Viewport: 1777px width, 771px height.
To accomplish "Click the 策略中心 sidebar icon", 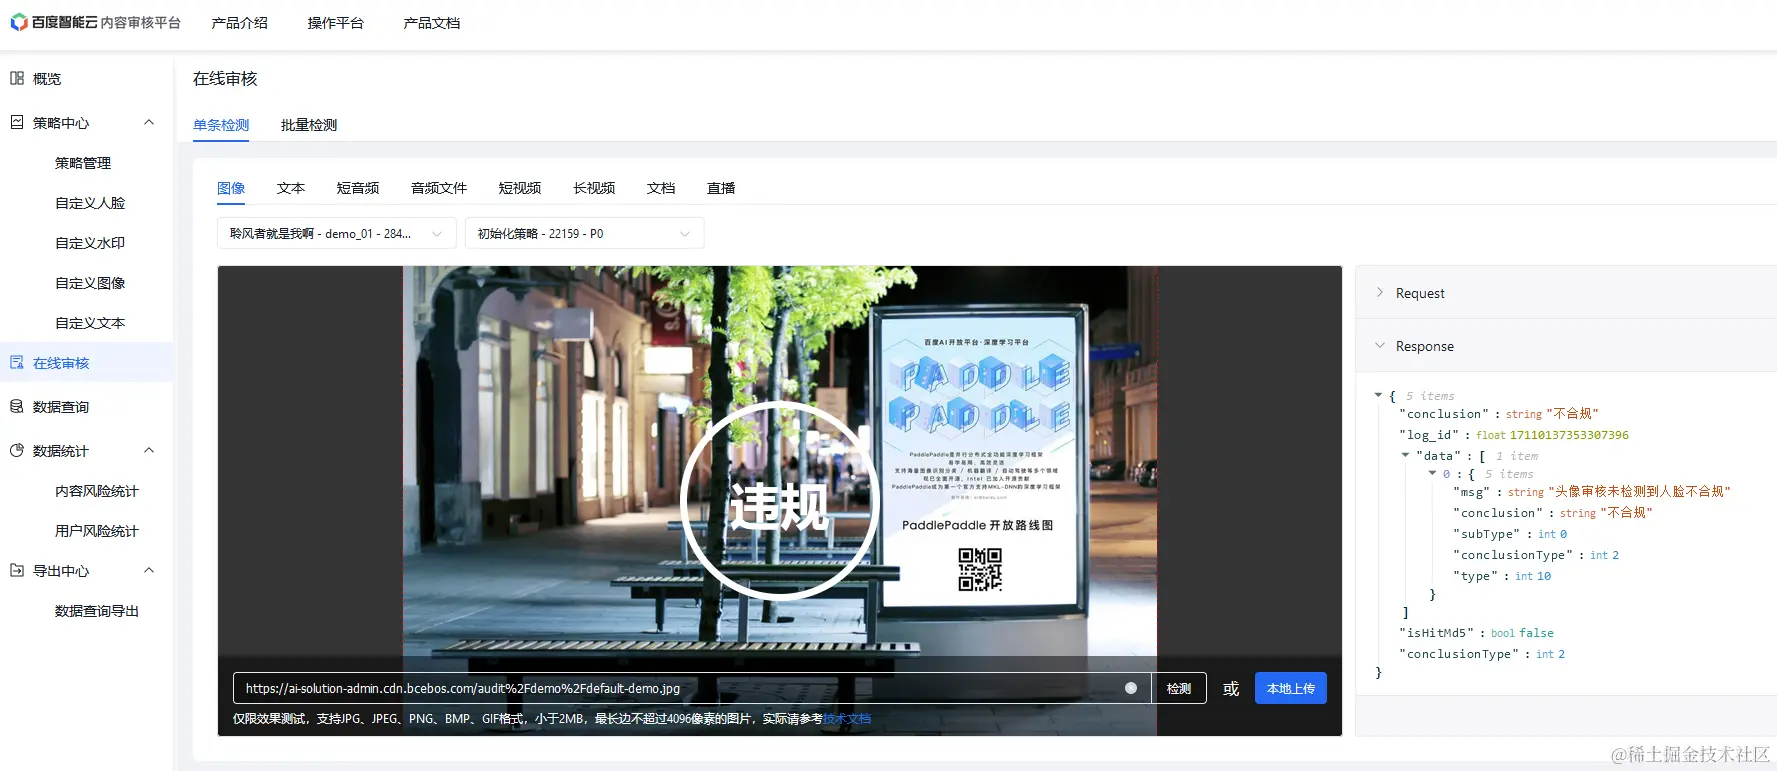I will pyautogui.click(x=17, y=122).
